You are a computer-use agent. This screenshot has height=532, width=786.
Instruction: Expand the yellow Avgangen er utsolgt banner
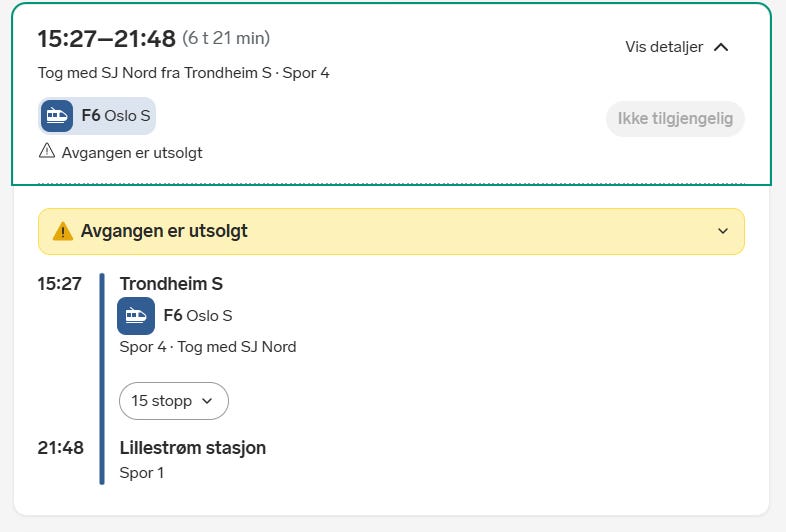coord(390,231)
